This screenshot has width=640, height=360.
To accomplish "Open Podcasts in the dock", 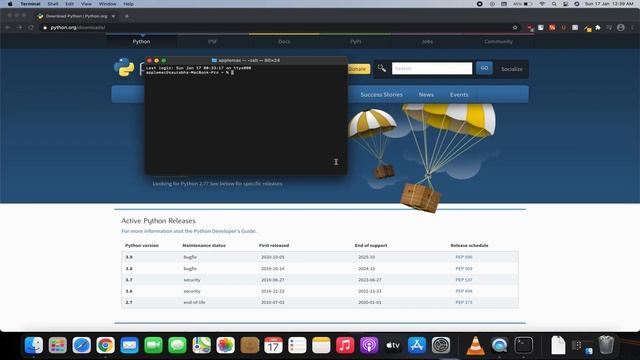I will point(369,345).
